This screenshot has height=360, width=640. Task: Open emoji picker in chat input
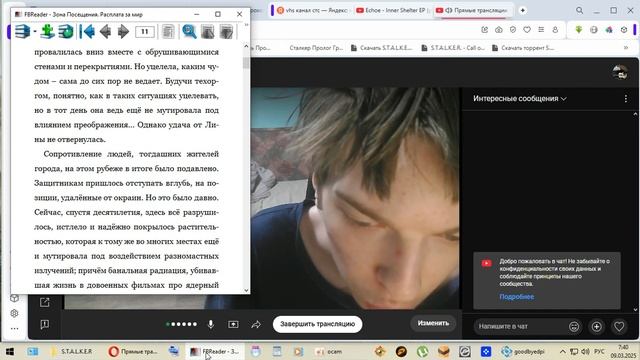[574, 326]
